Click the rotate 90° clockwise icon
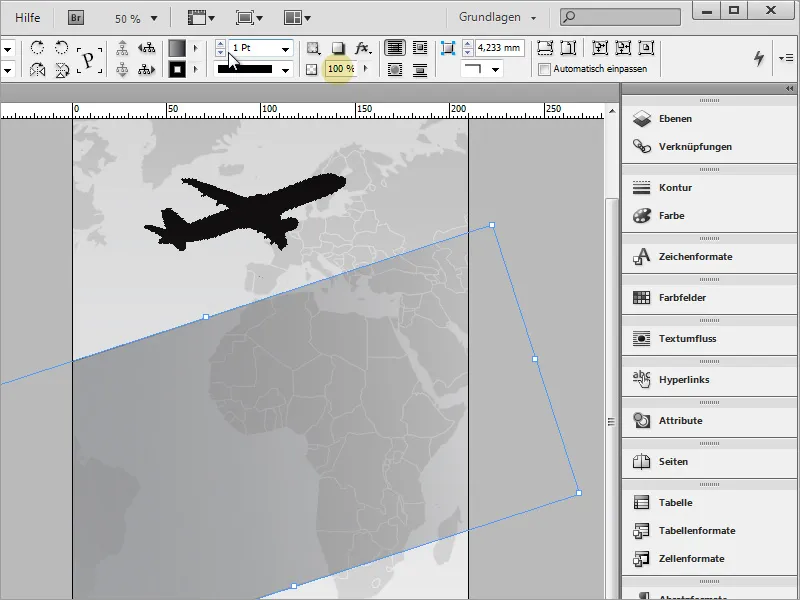Viewport: 800px width, 600px height. tap(38, 48)
